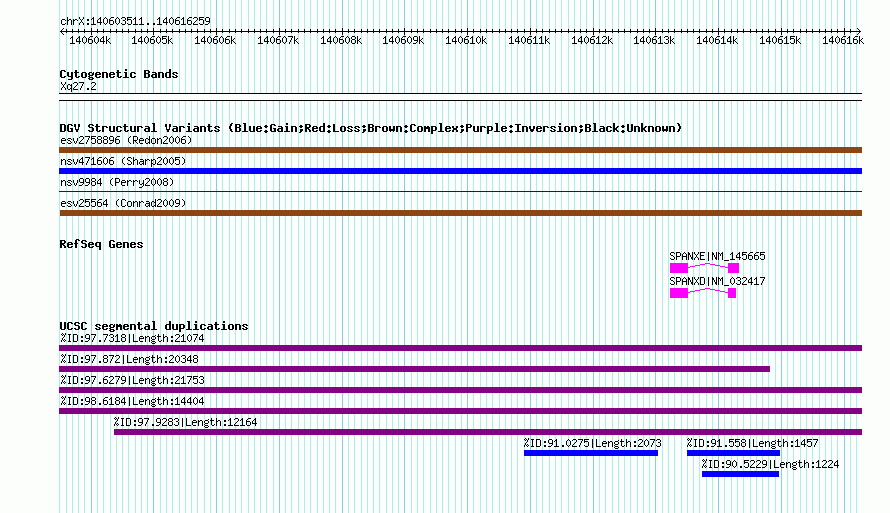Open the Cytogenetic Bands track heading
The image size is (890, 513).
pos(119,74)
